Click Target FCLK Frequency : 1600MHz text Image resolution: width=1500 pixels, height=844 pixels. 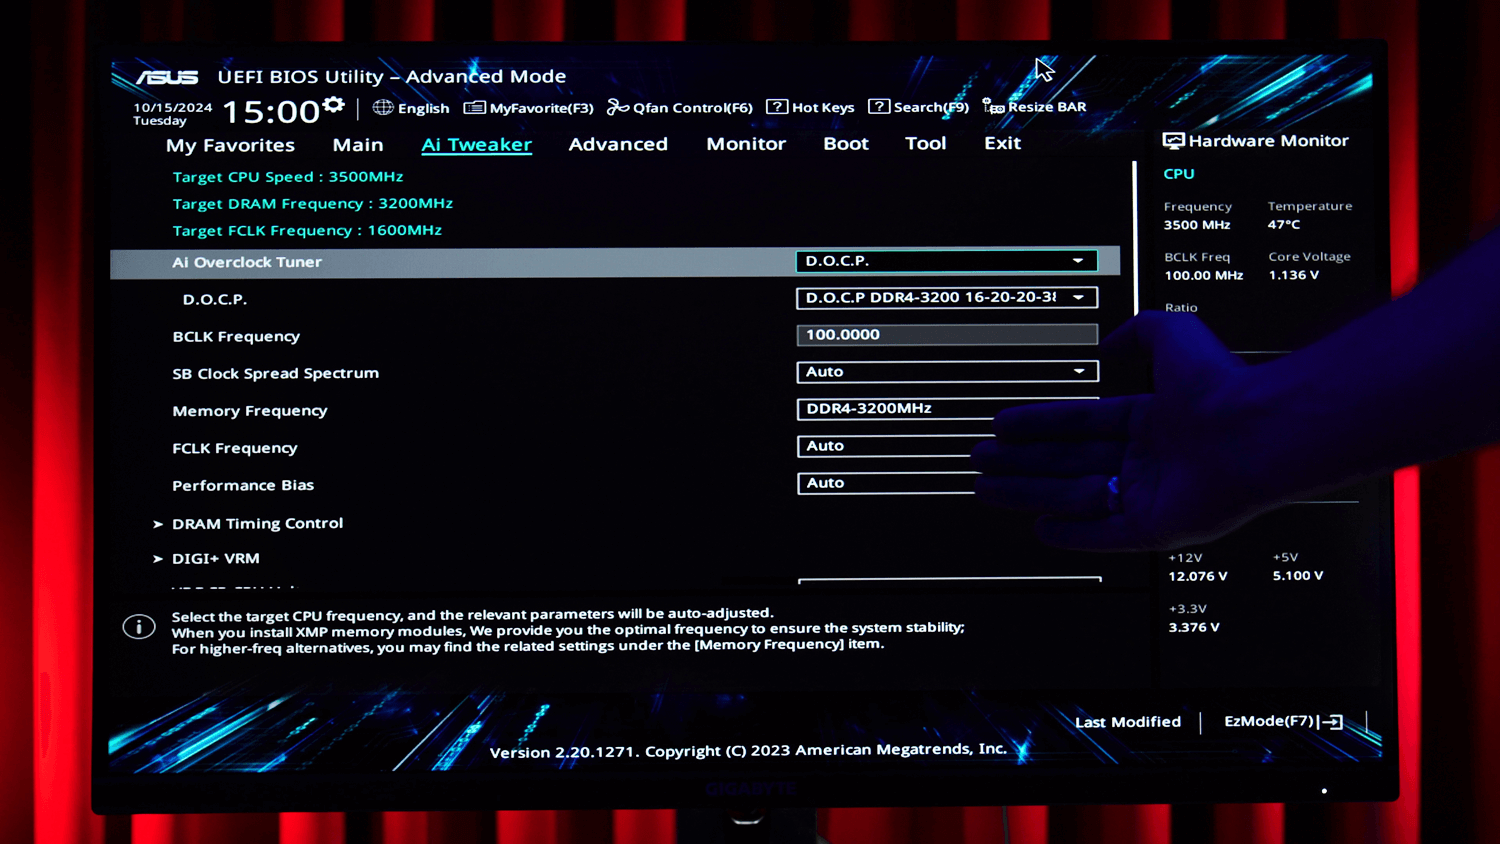(x=307, y=230)
